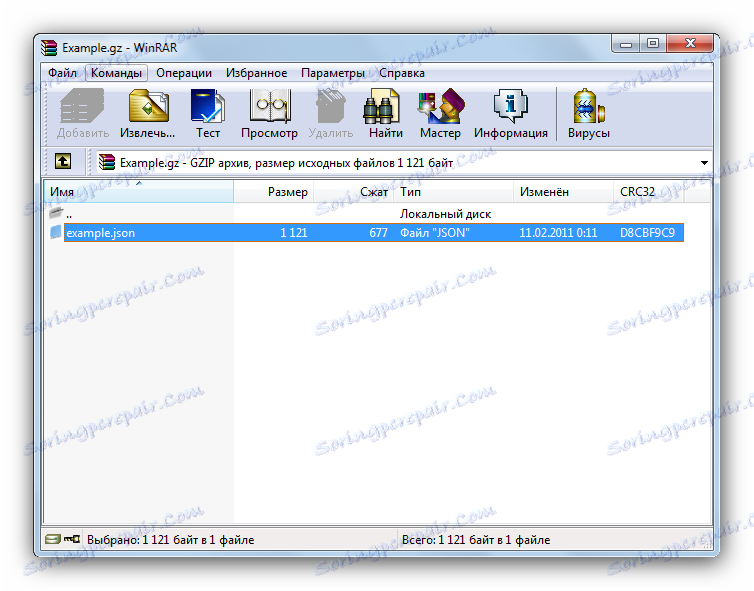Click the 677 packed size cell
The height and width of the screenshot is (591, 754).
point(378,233)
